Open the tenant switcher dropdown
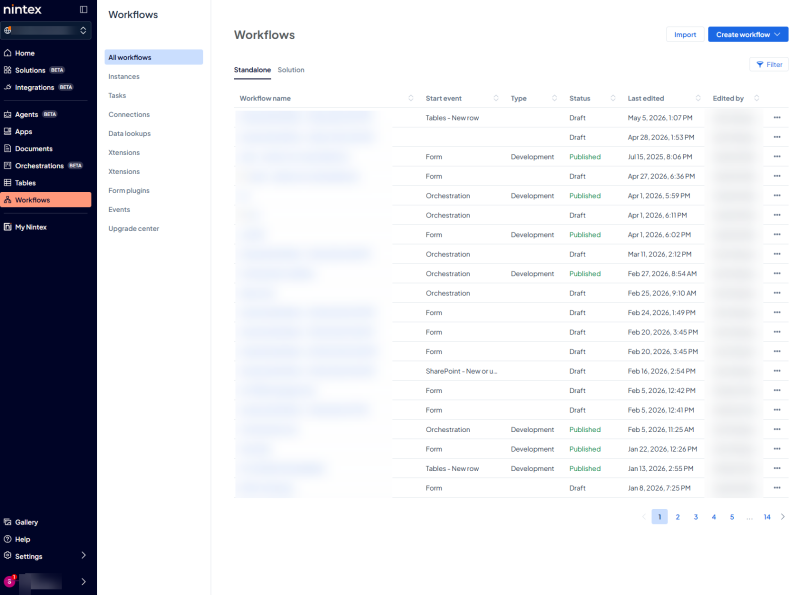The width and height of the screenshot is (800, 595). pos(46,31)
